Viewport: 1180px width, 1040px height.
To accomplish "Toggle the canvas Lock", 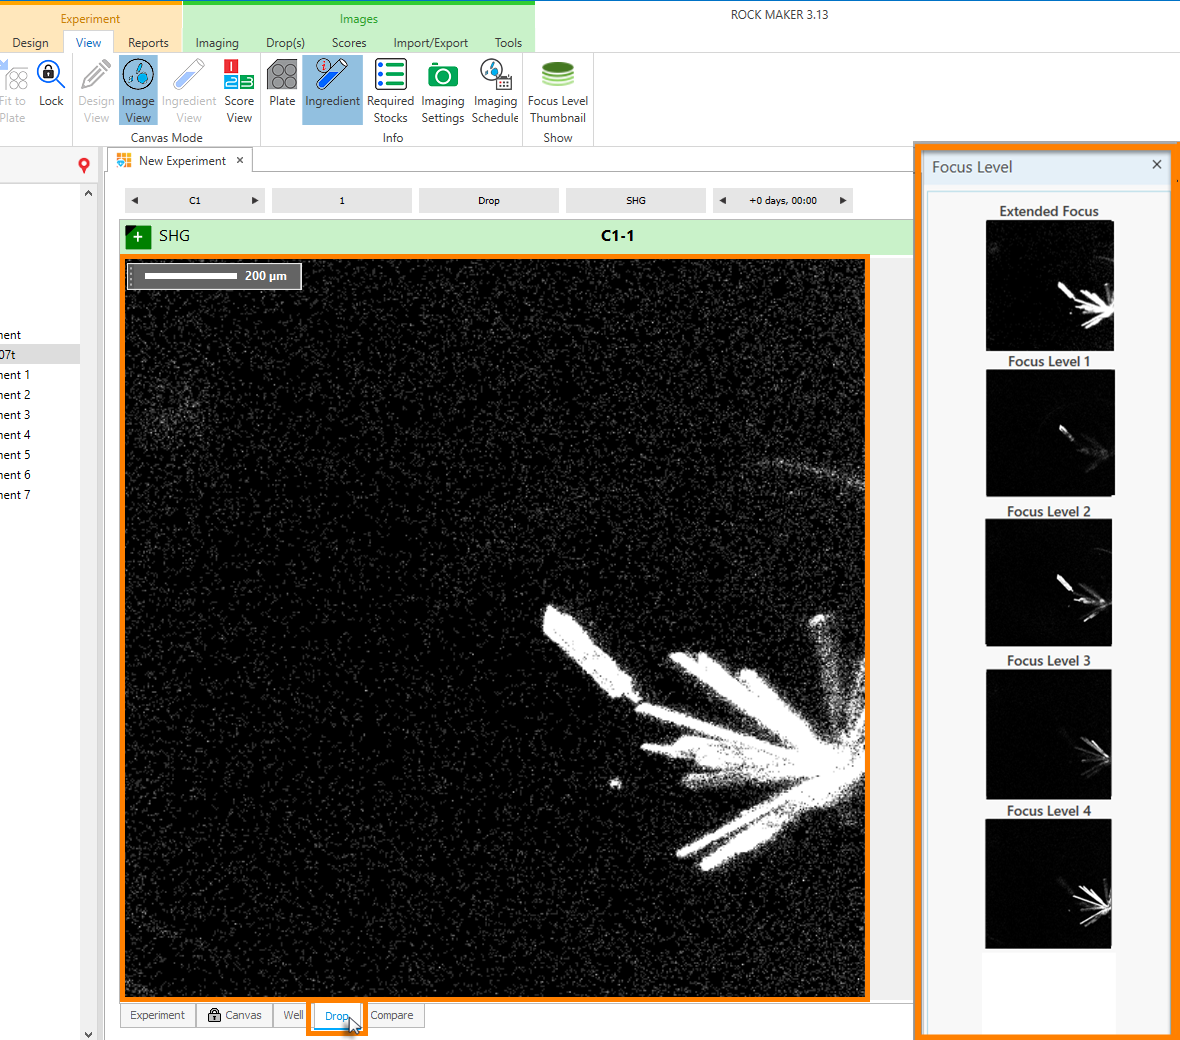I will 50,85.
